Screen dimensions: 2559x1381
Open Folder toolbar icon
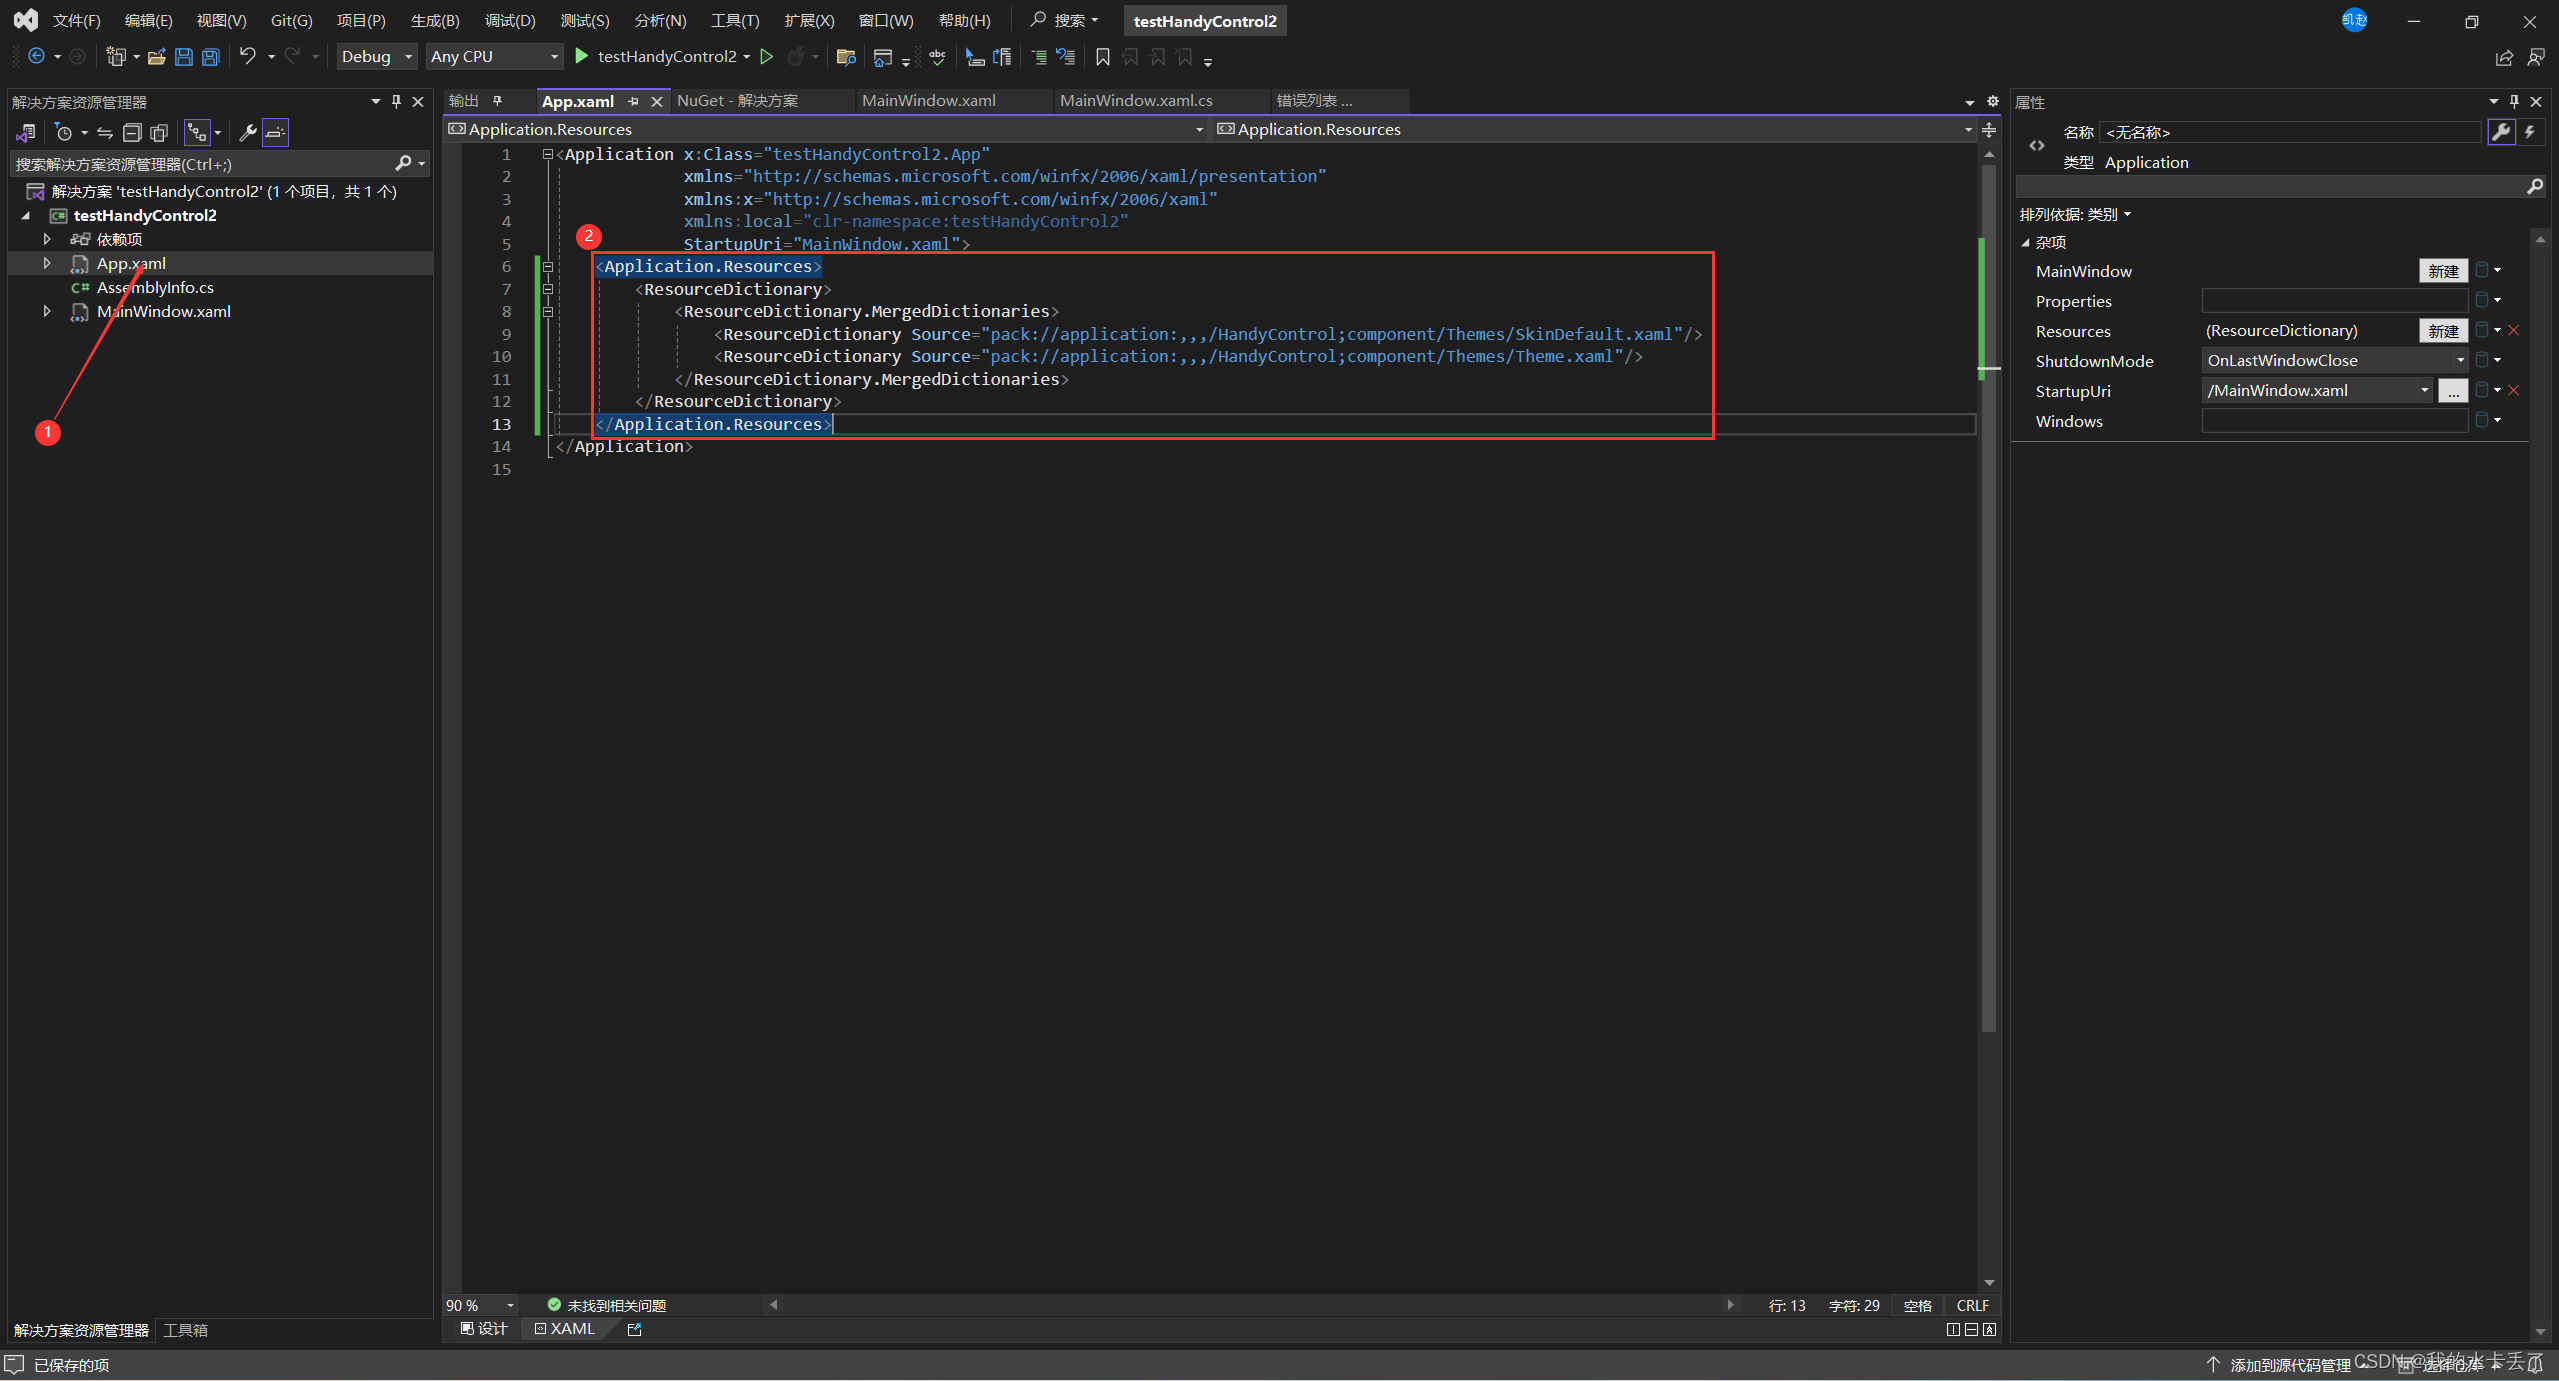coord(156,57)
